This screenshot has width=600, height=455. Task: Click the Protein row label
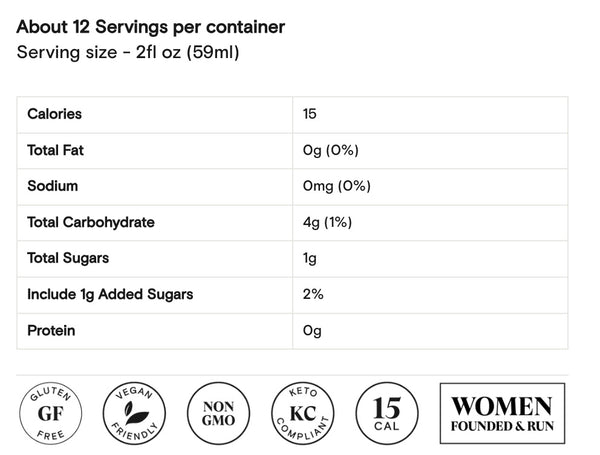coord(52,330)
